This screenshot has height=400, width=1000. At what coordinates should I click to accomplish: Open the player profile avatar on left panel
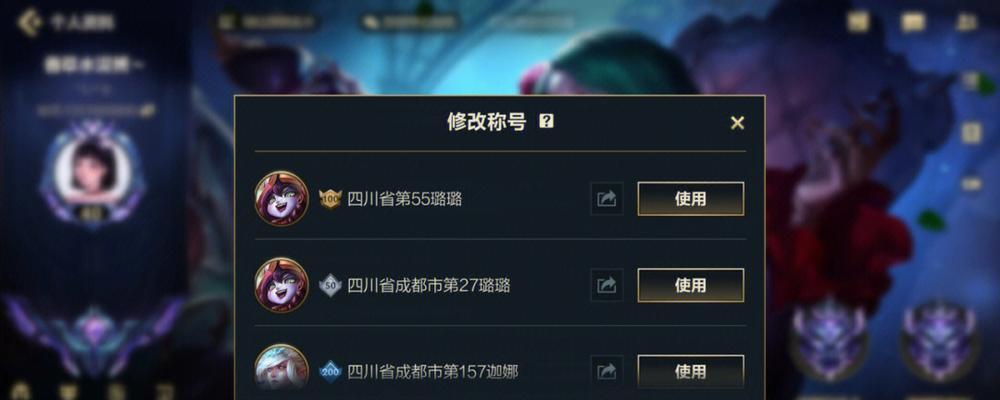pos(92,169)
